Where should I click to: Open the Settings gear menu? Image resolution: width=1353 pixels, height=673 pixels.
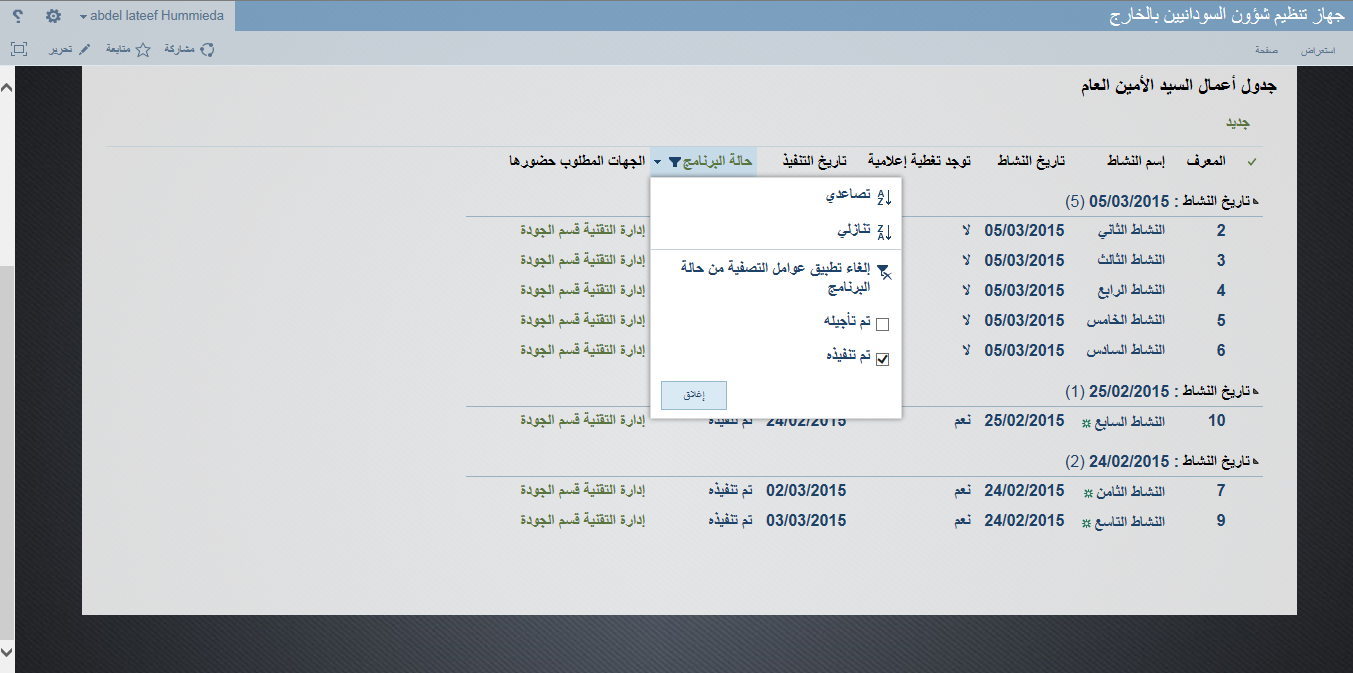pos(54,16)
